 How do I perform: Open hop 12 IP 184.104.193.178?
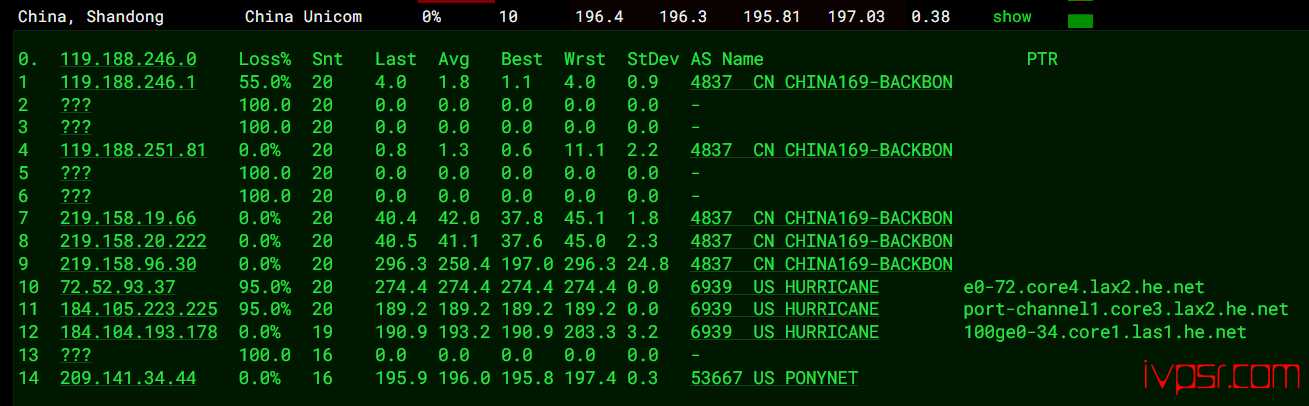139,332
